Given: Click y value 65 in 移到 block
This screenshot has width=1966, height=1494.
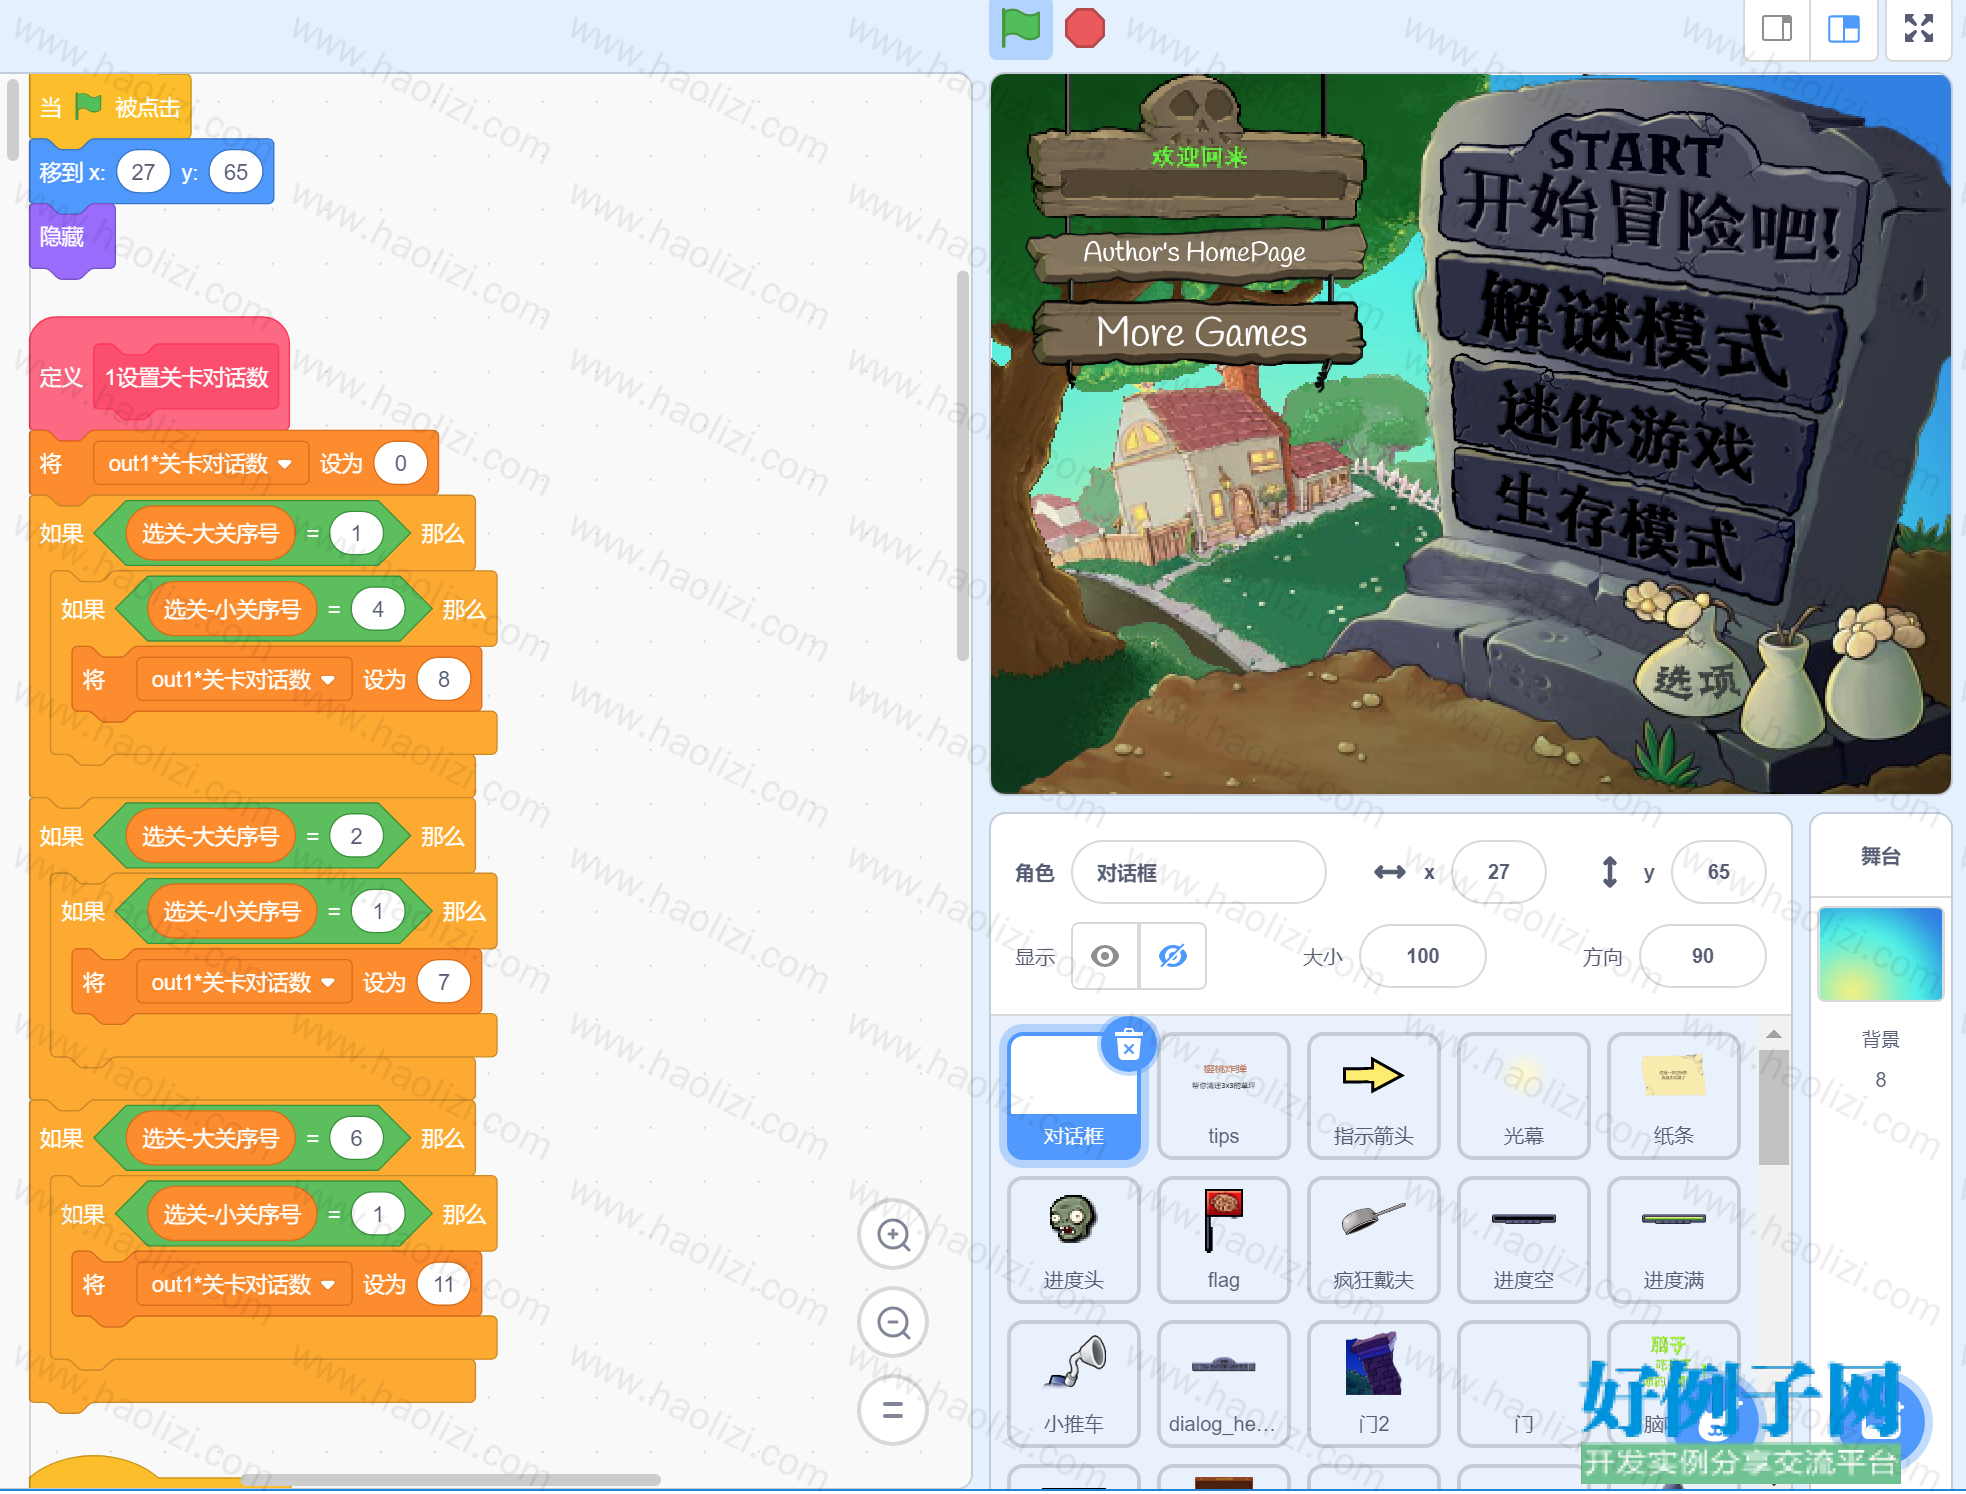Looking at the screenshot, I should coord(236,172).
